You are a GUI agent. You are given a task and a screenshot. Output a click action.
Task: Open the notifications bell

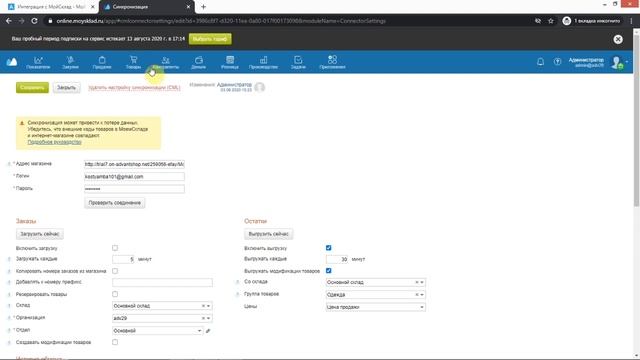540,62
